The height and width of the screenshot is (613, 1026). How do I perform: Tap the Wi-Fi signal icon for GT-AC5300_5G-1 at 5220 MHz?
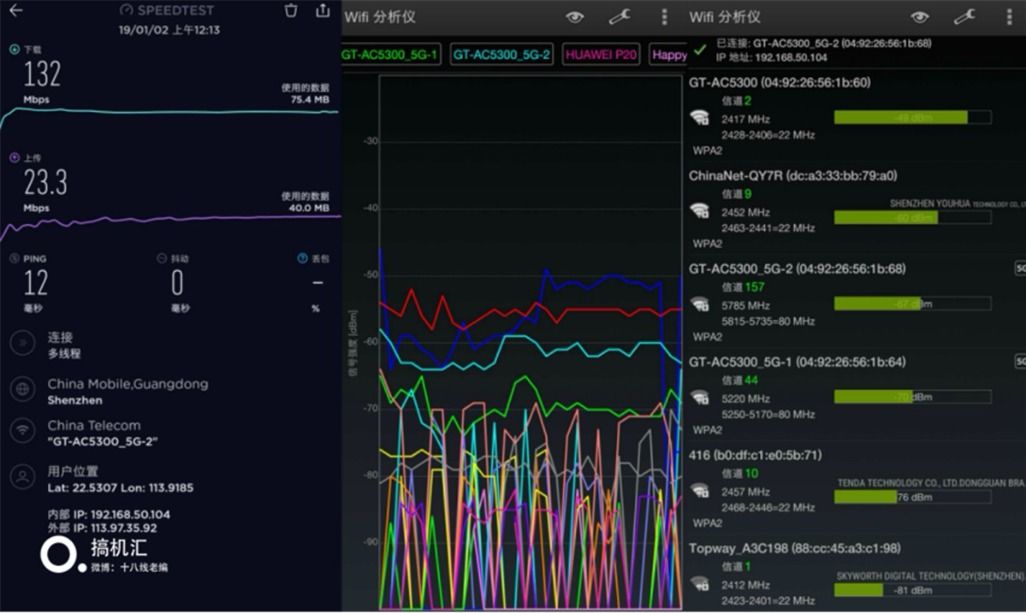tap(700, 397)
